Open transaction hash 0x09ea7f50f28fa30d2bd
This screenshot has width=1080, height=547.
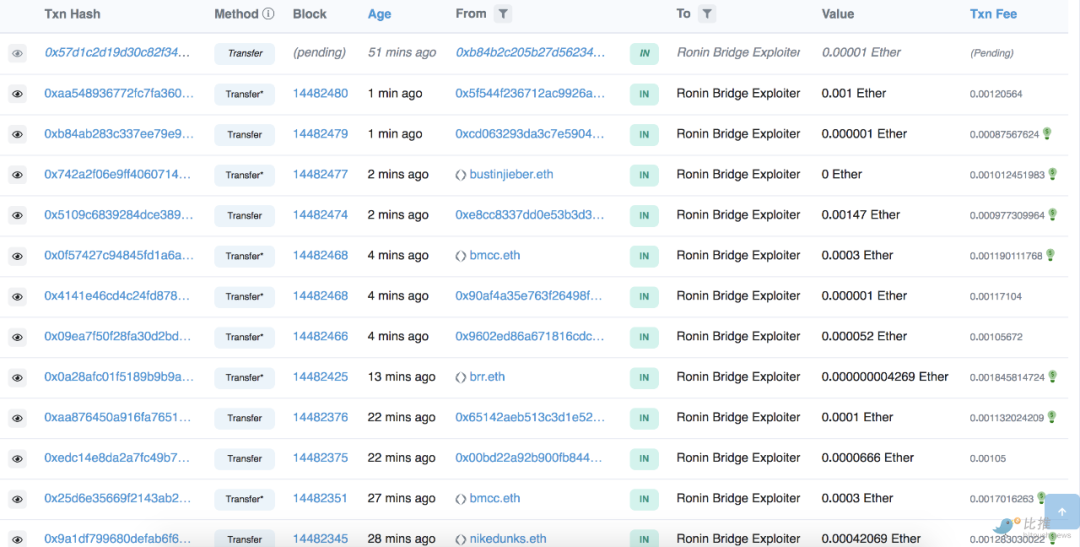(117, 336)
